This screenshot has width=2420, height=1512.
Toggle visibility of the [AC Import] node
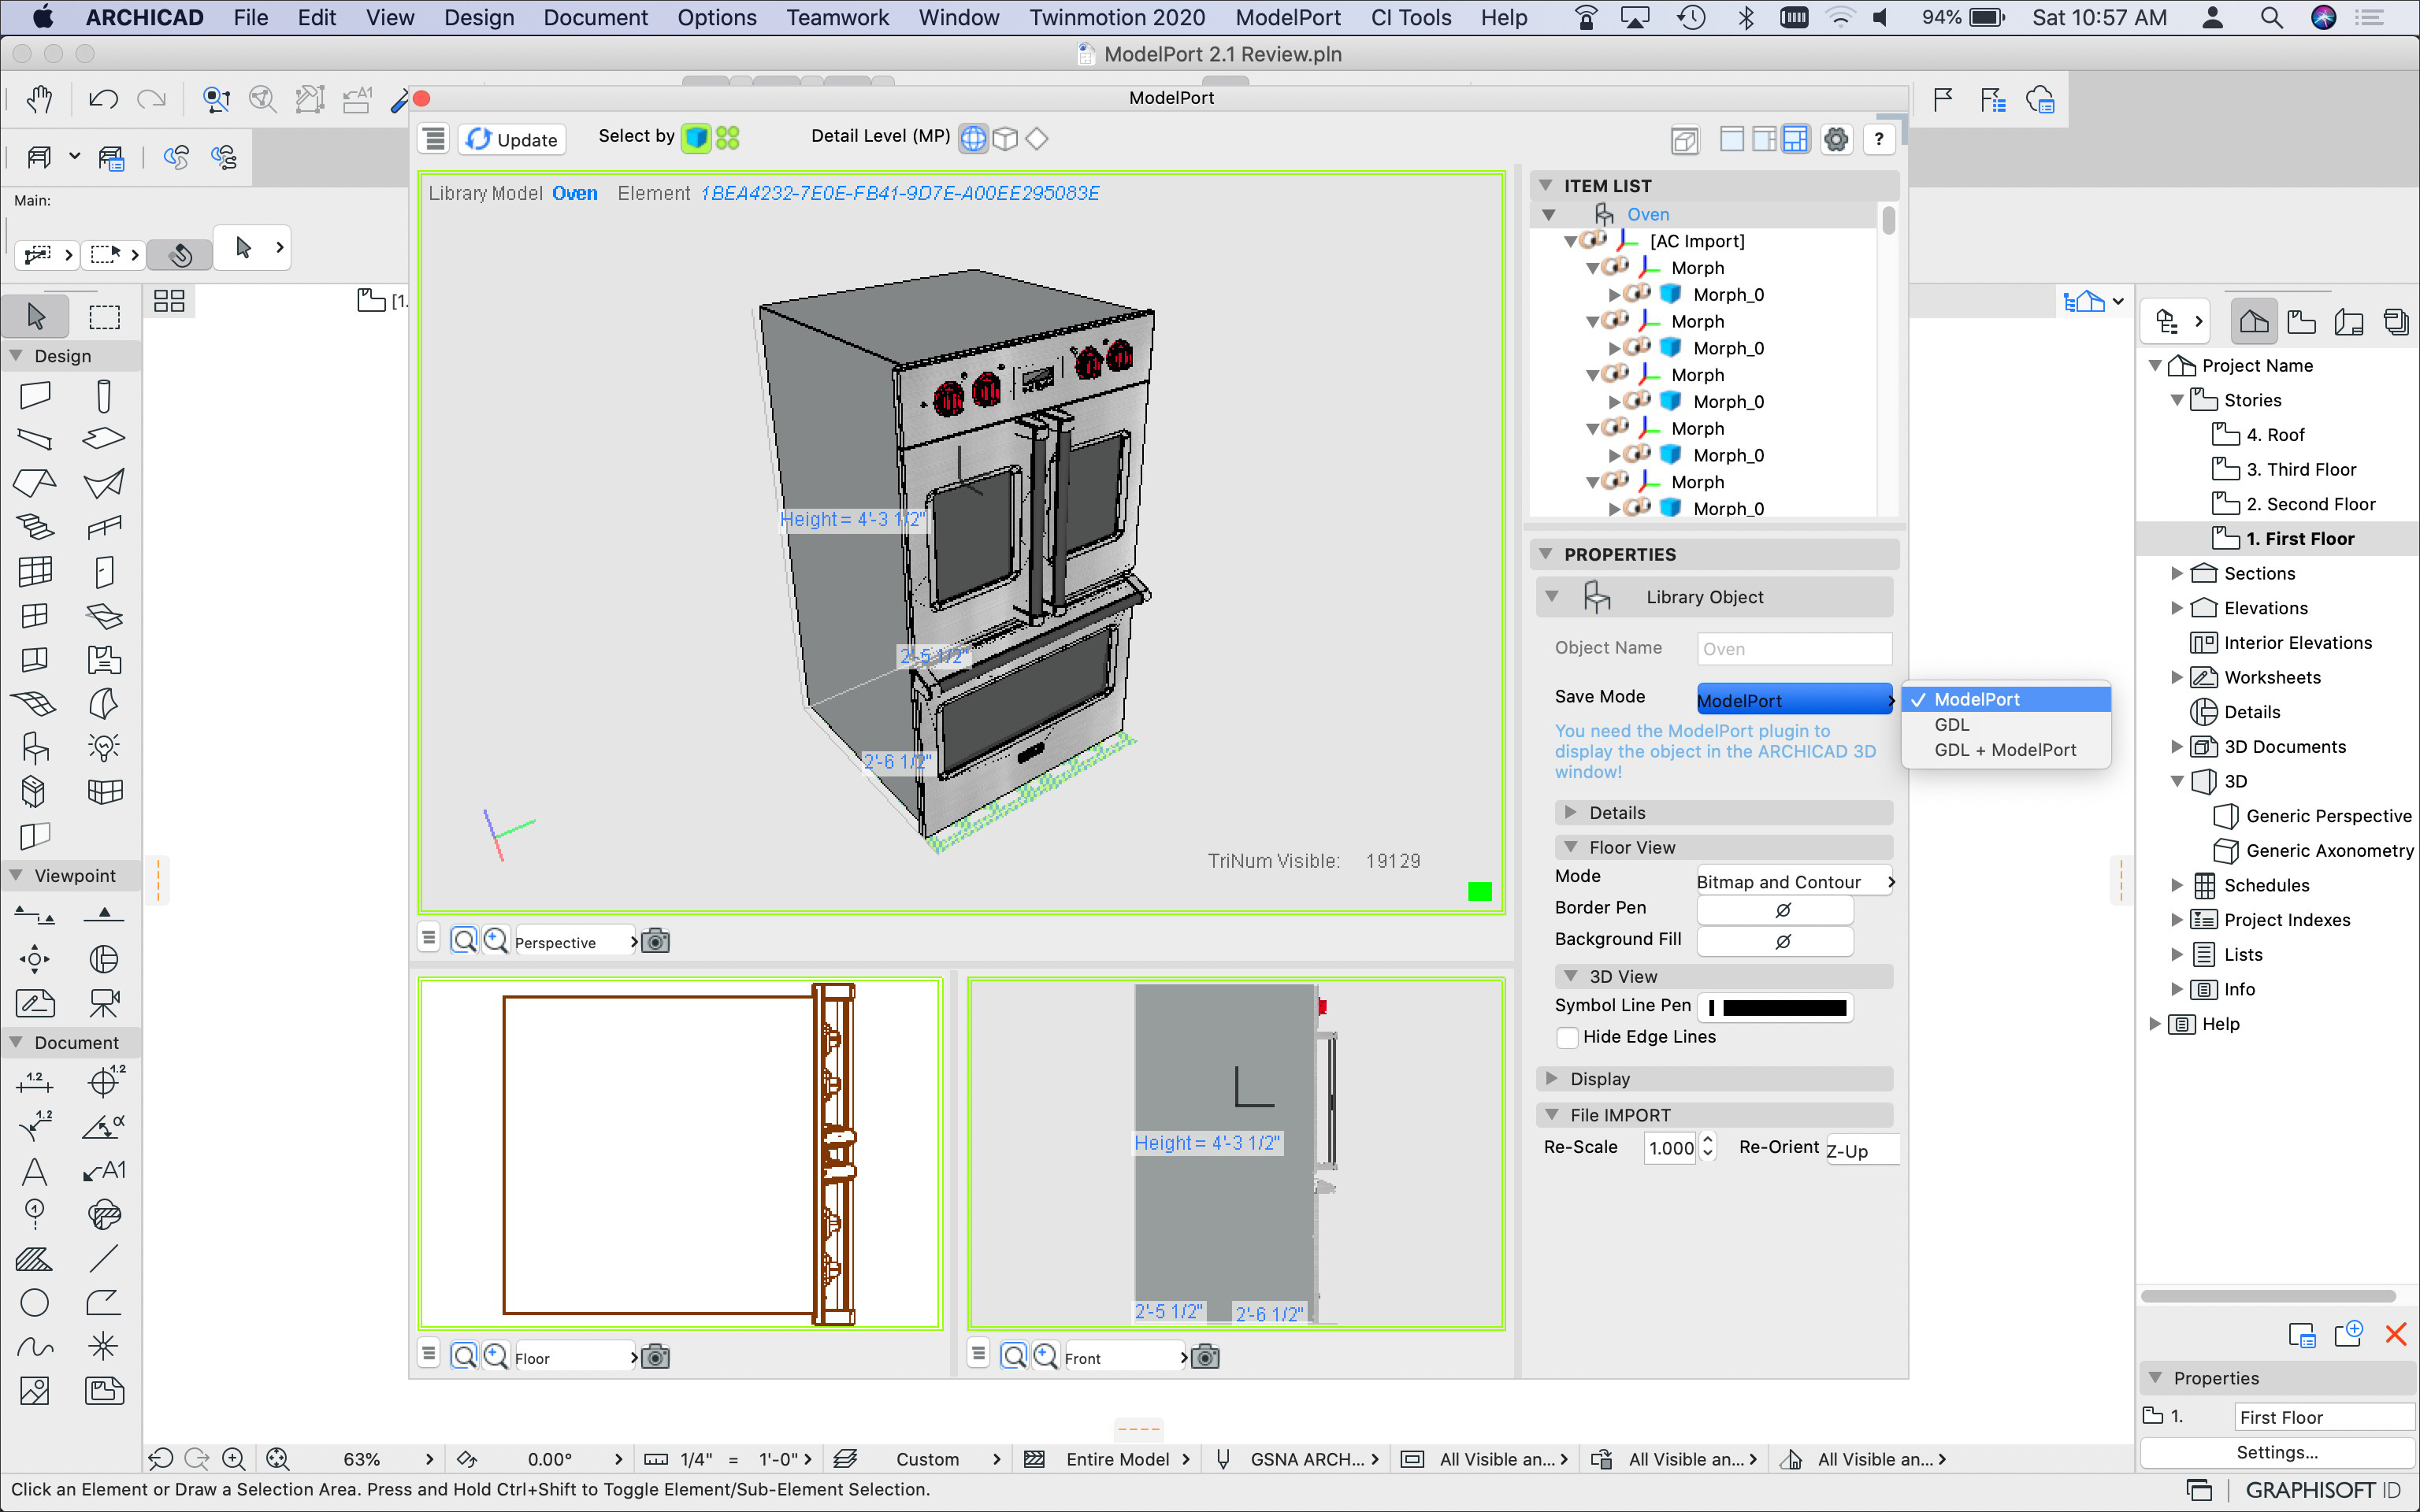tap(1593, 240)
